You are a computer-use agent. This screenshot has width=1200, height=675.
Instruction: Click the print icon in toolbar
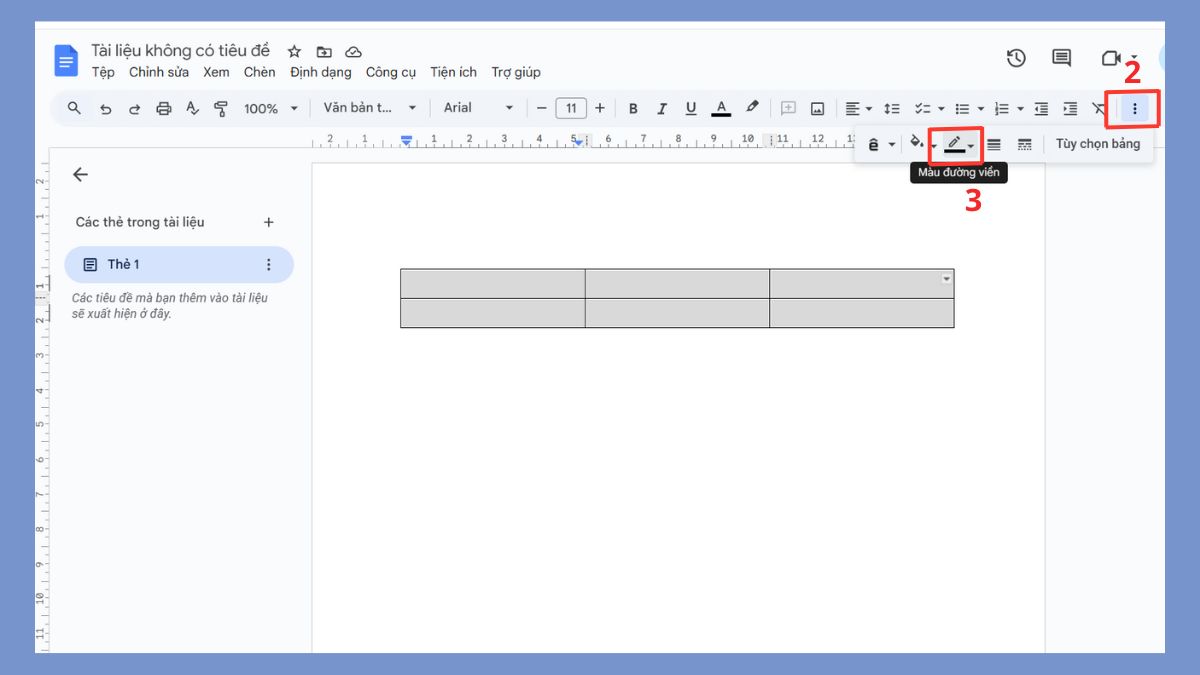coord(164,108)
